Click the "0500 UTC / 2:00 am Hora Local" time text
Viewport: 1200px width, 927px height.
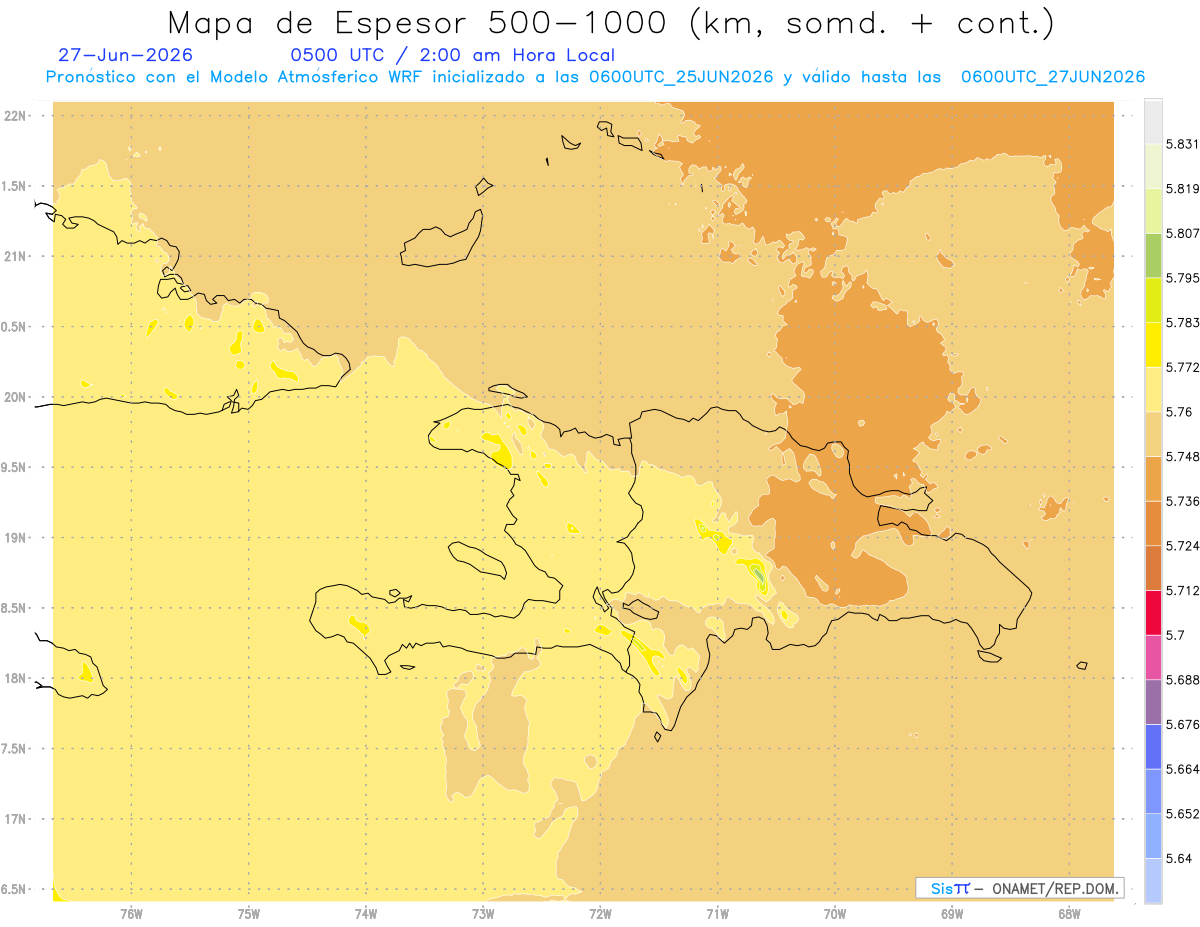452,55
